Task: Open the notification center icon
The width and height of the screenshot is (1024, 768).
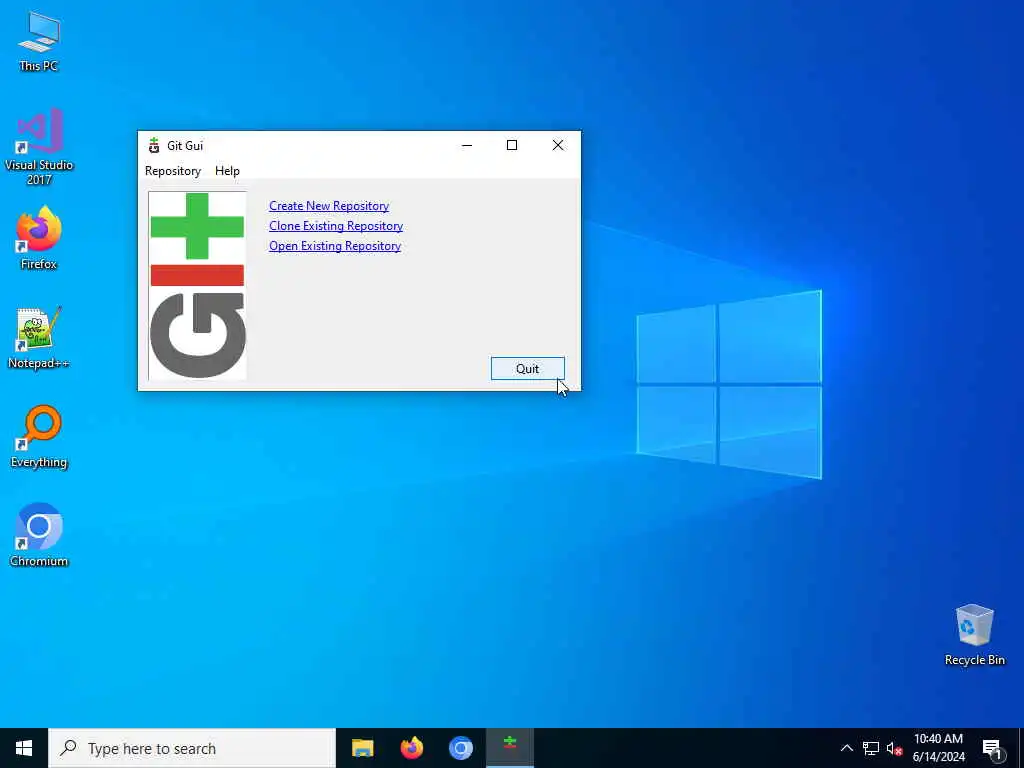Action: click(992, 749)
